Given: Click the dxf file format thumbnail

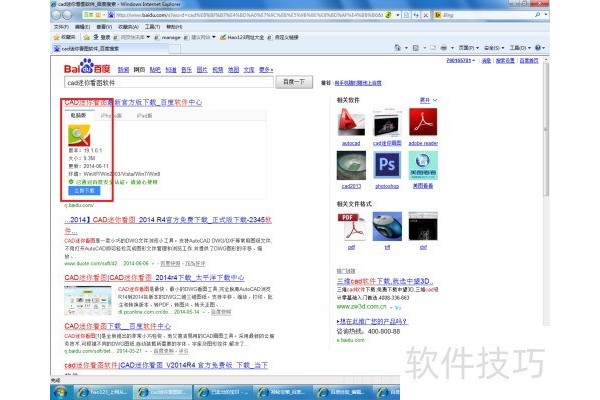Looking at the screenshot, I should [x=423, y=227].
